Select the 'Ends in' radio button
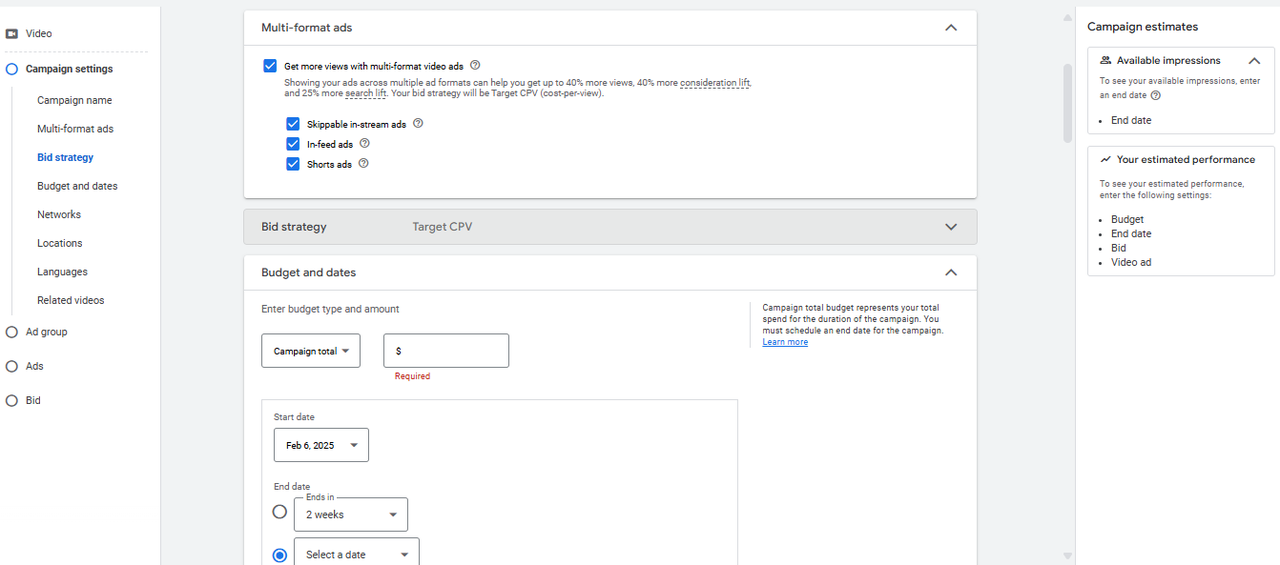Viewport: 1280px width, 565px height. (280, 512)
